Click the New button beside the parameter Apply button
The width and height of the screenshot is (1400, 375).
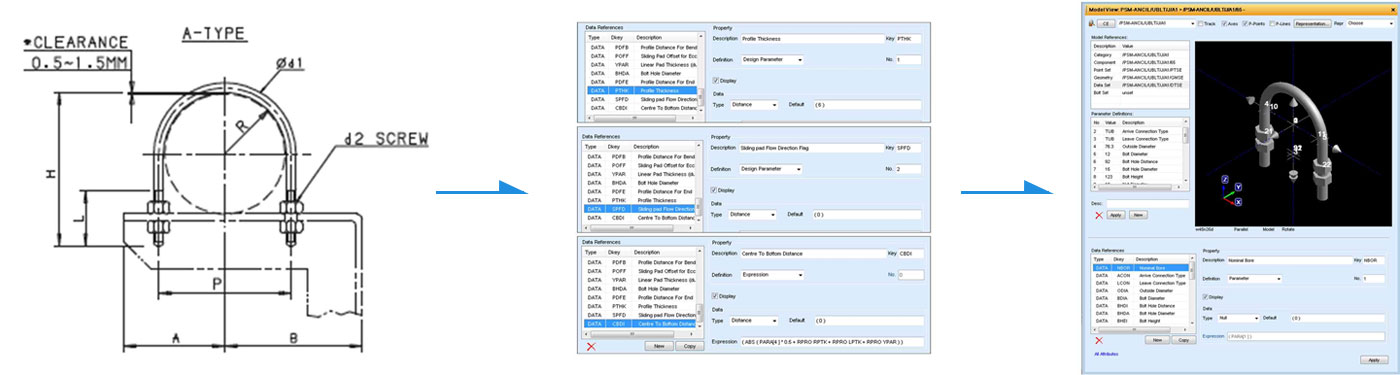click(1138, 215)
